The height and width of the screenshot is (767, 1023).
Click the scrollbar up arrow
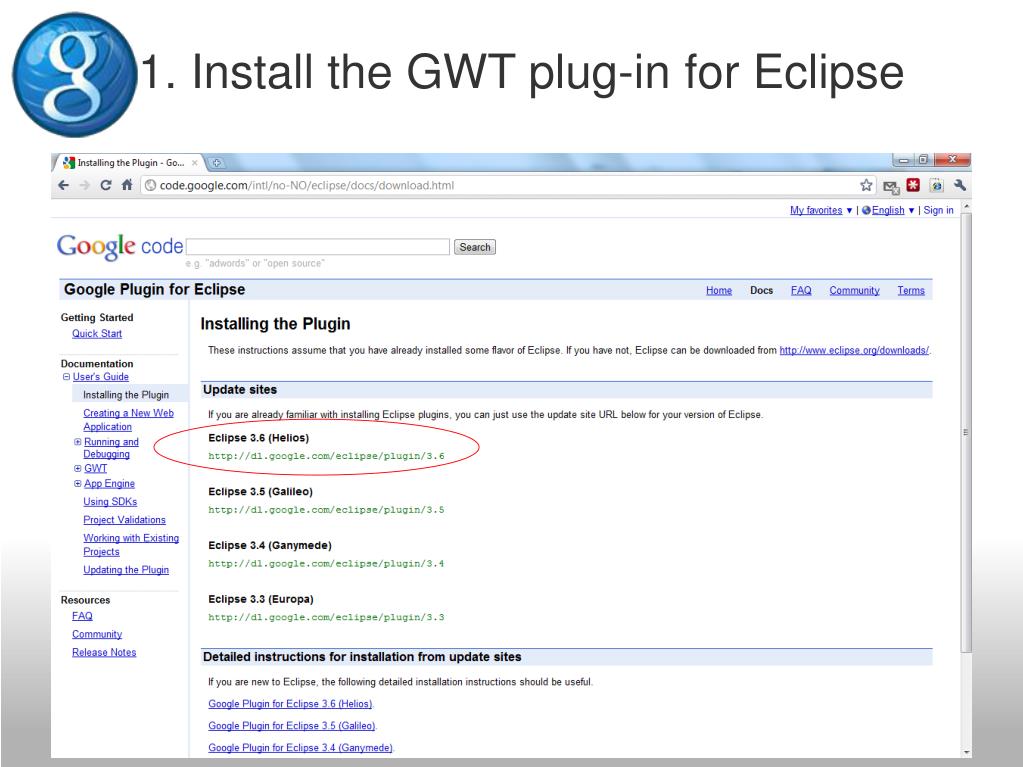click(x=966, y=207)
